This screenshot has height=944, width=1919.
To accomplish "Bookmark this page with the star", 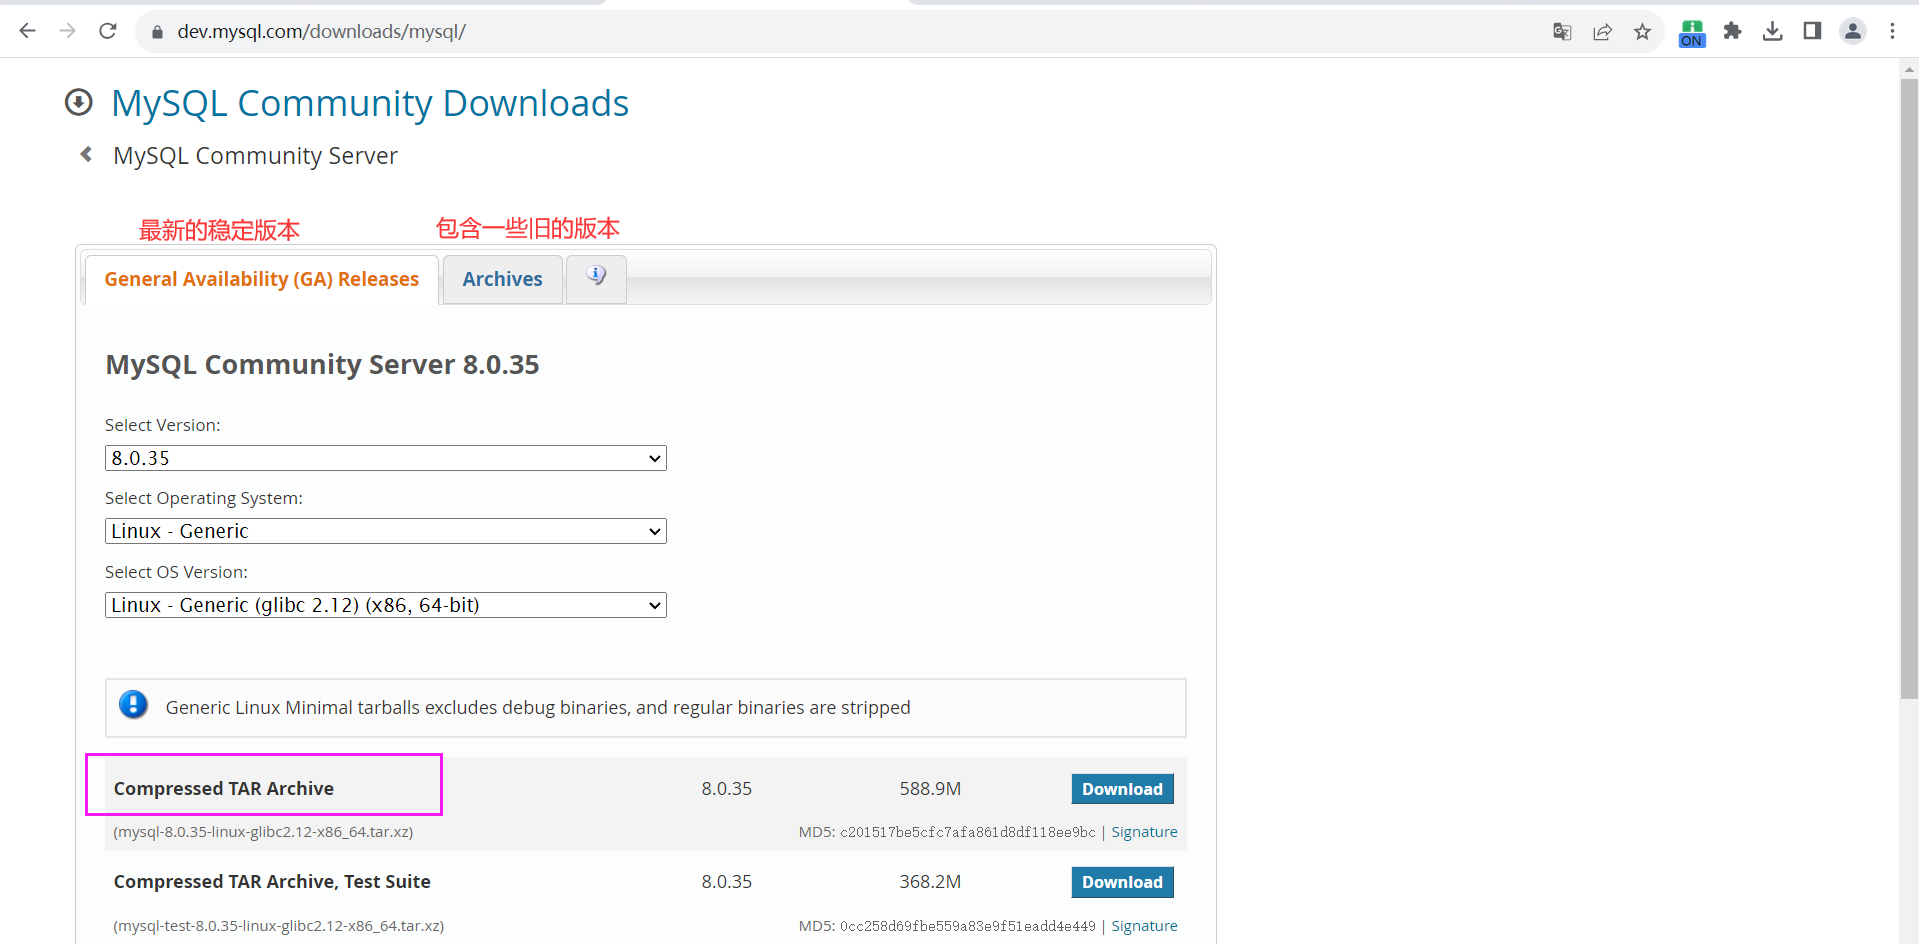I will point(1642,32).
